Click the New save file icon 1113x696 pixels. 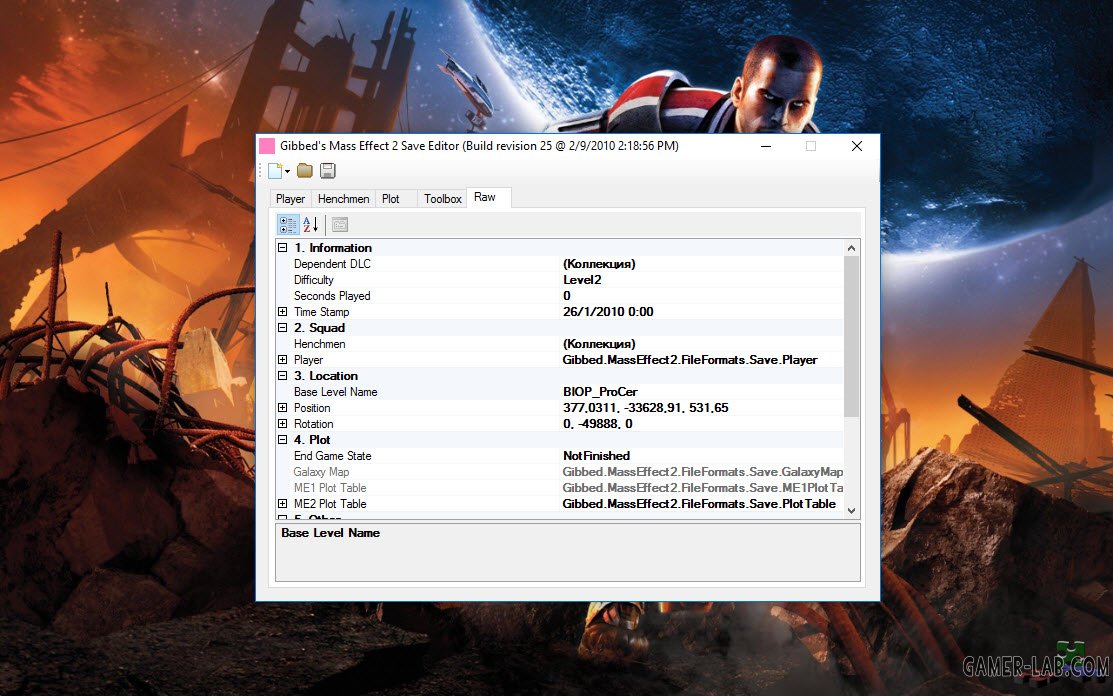275,171
